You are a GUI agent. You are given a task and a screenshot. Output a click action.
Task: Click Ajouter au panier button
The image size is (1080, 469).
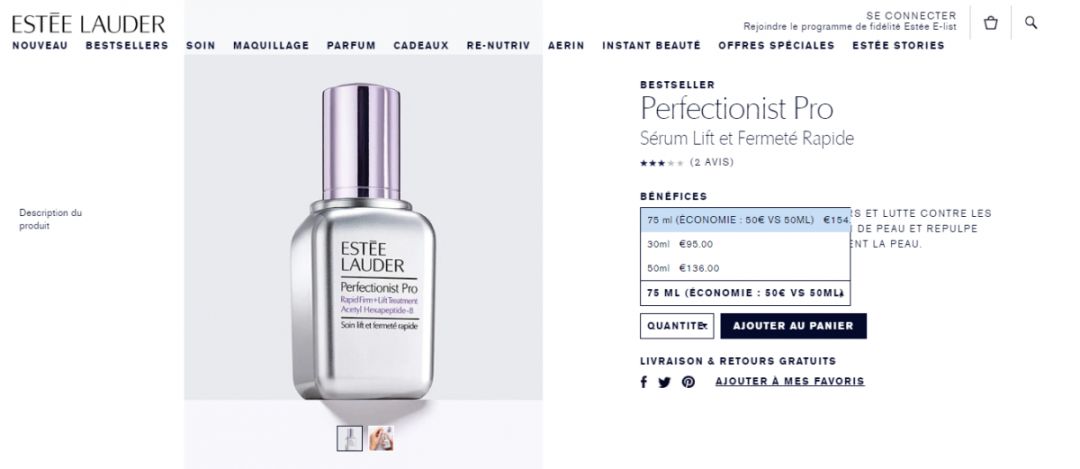793,326
